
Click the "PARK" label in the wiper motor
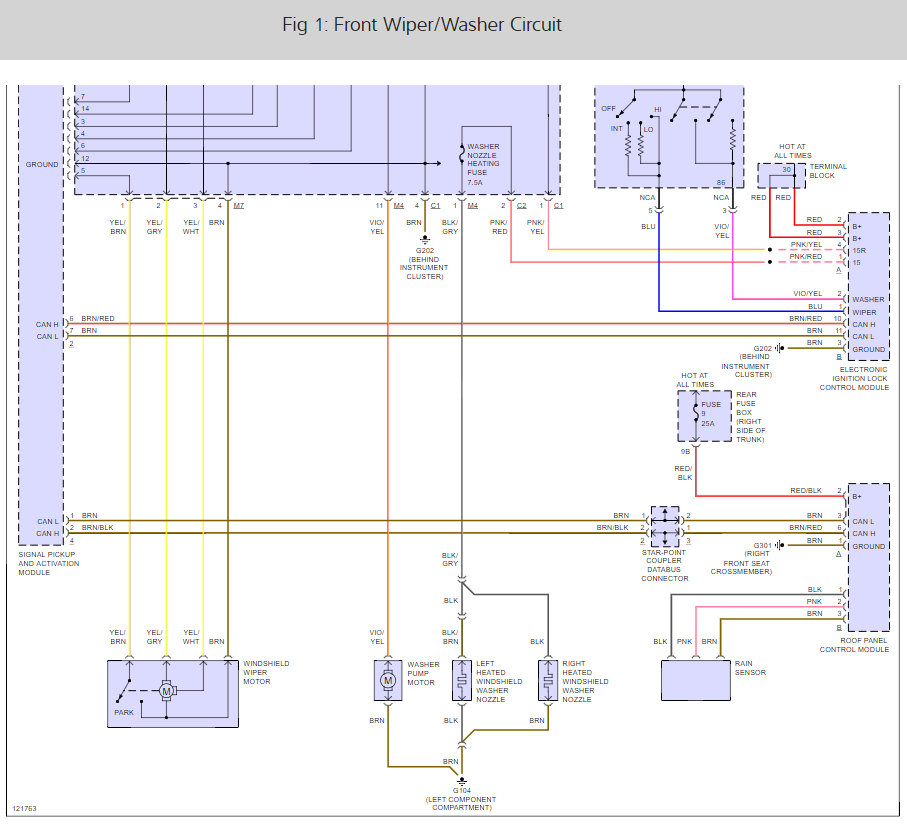click(124, 713)
